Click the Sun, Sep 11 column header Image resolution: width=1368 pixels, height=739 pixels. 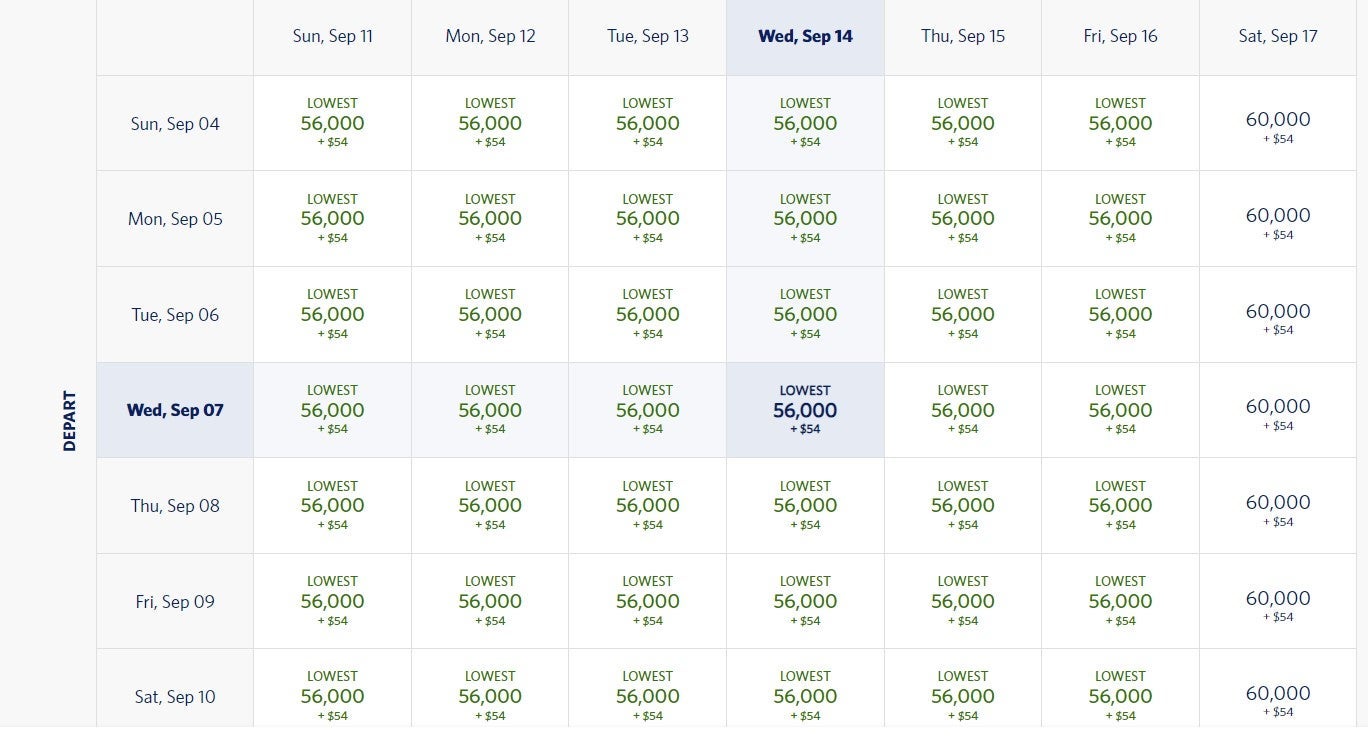(x=332, y=37)
